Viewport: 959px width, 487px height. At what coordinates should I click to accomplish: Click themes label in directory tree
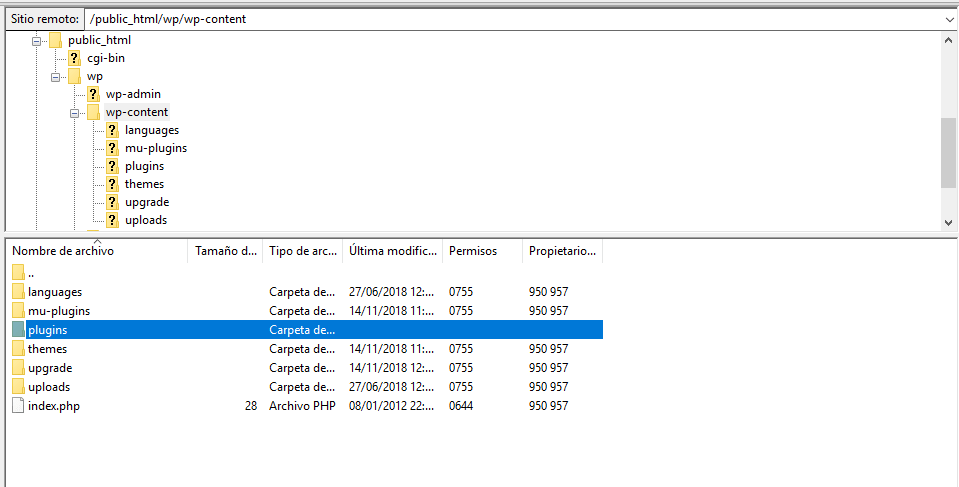pos(144,184)
